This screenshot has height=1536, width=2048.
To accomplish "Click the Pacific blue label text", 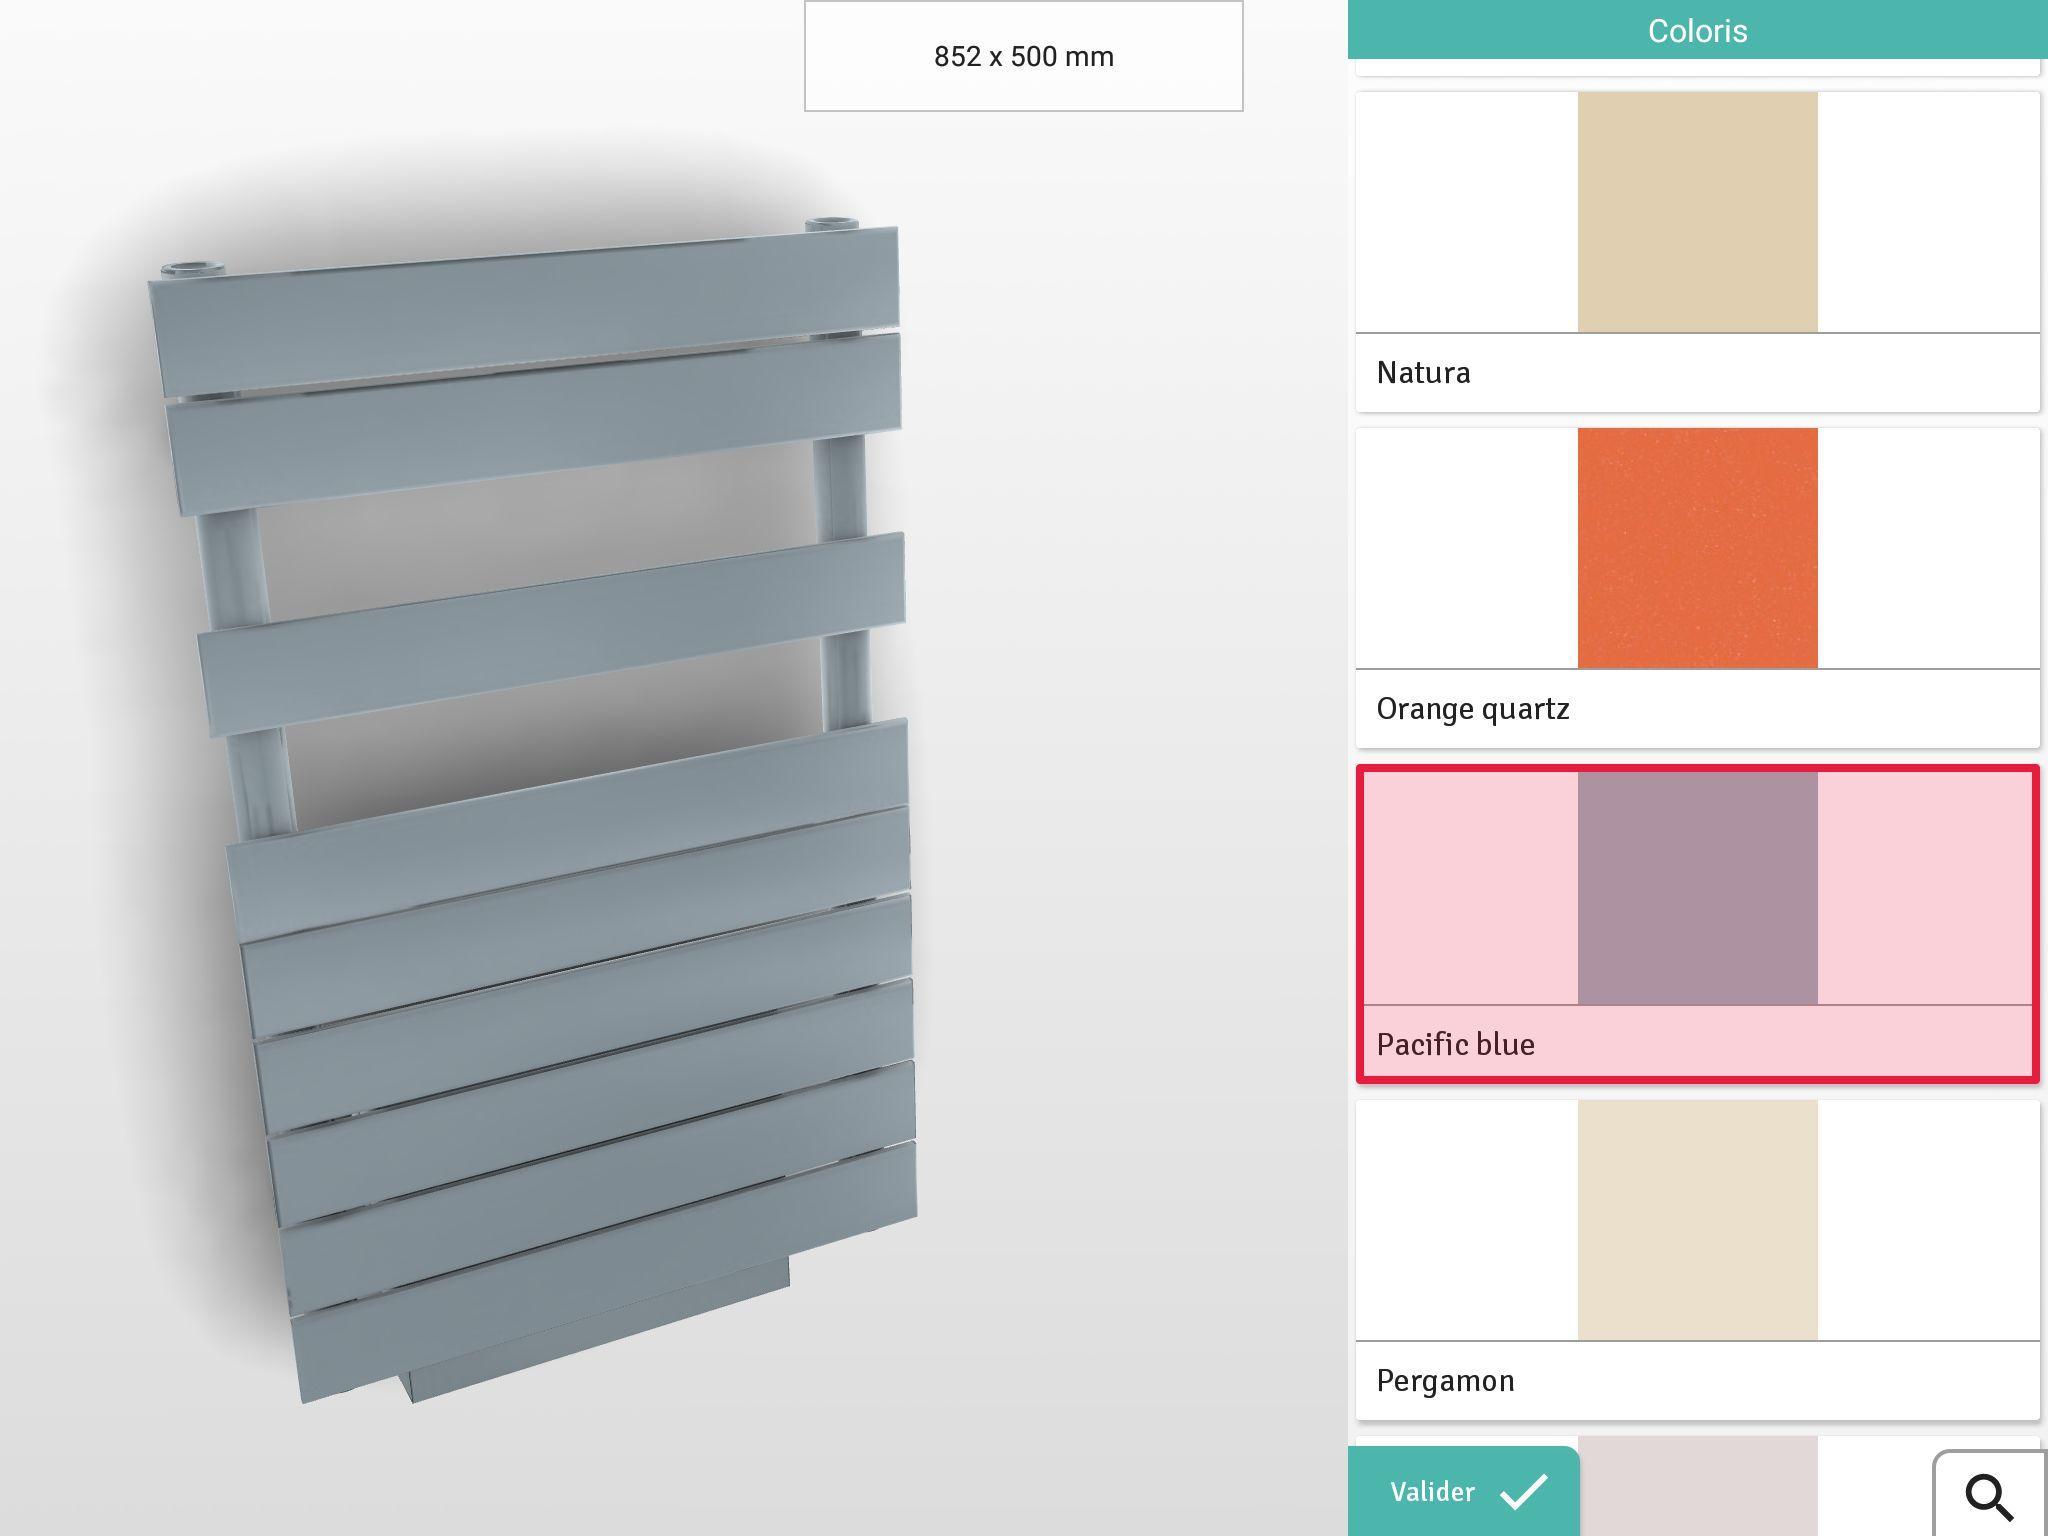I will point(1455,1045).
